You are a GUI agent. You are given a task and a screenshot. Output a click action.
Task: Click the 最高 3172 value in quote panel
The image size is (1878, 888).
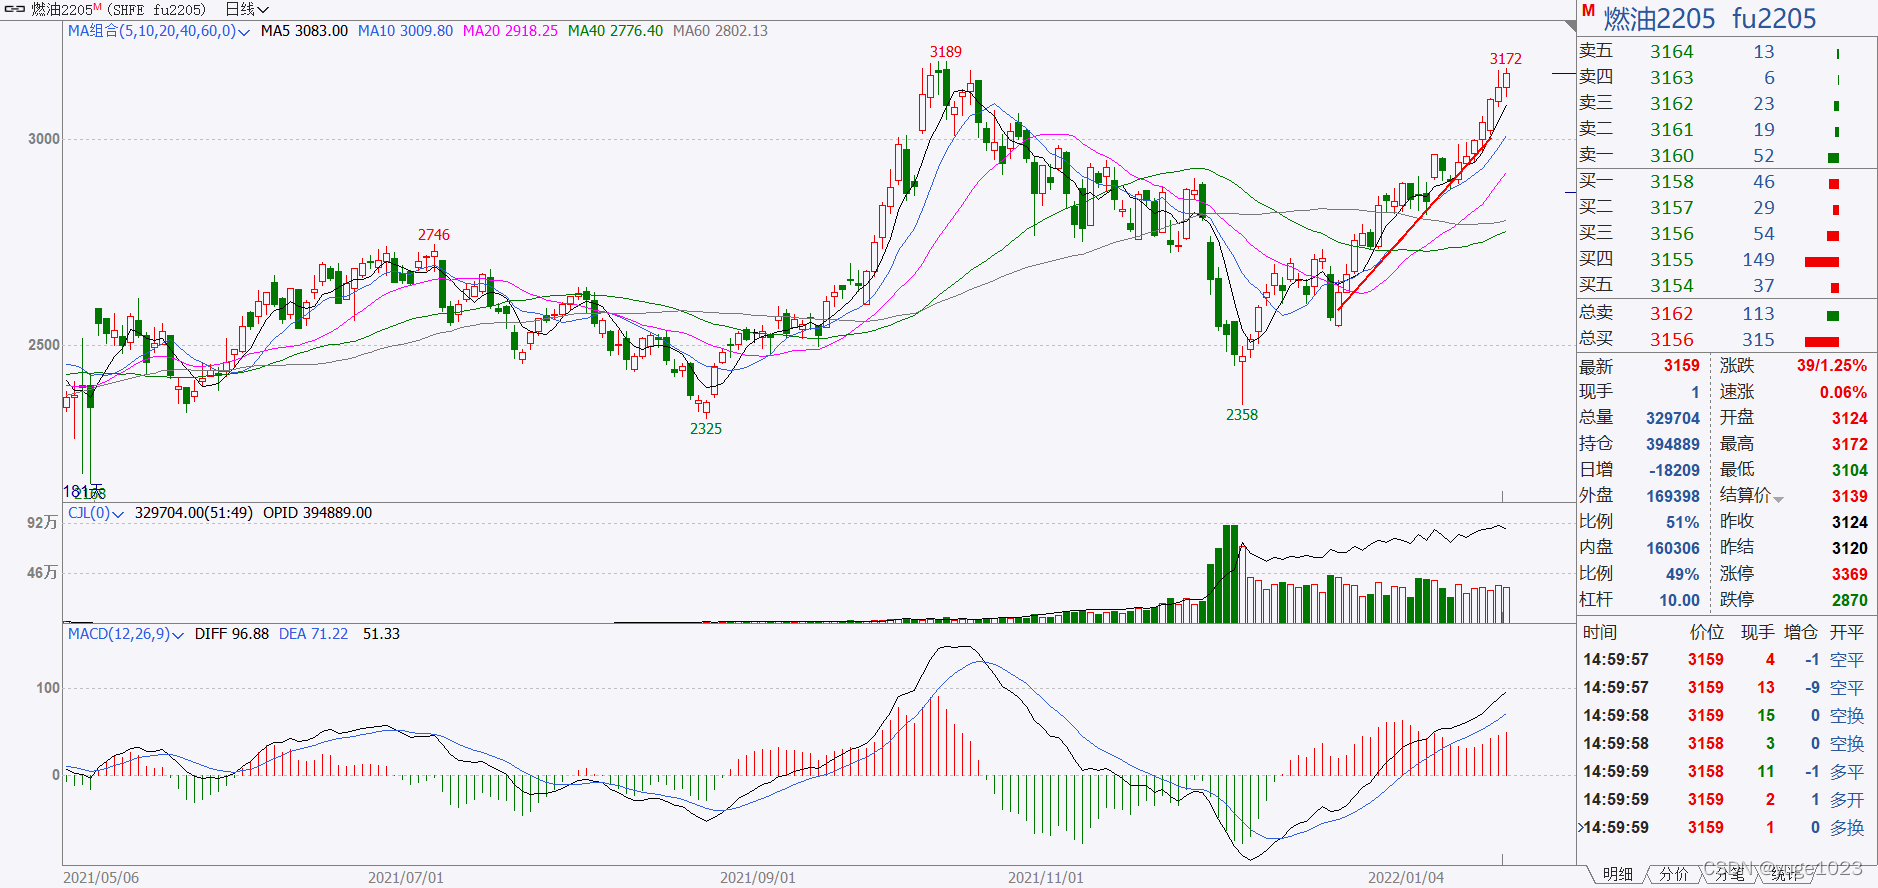click(x=1849, y=444)
